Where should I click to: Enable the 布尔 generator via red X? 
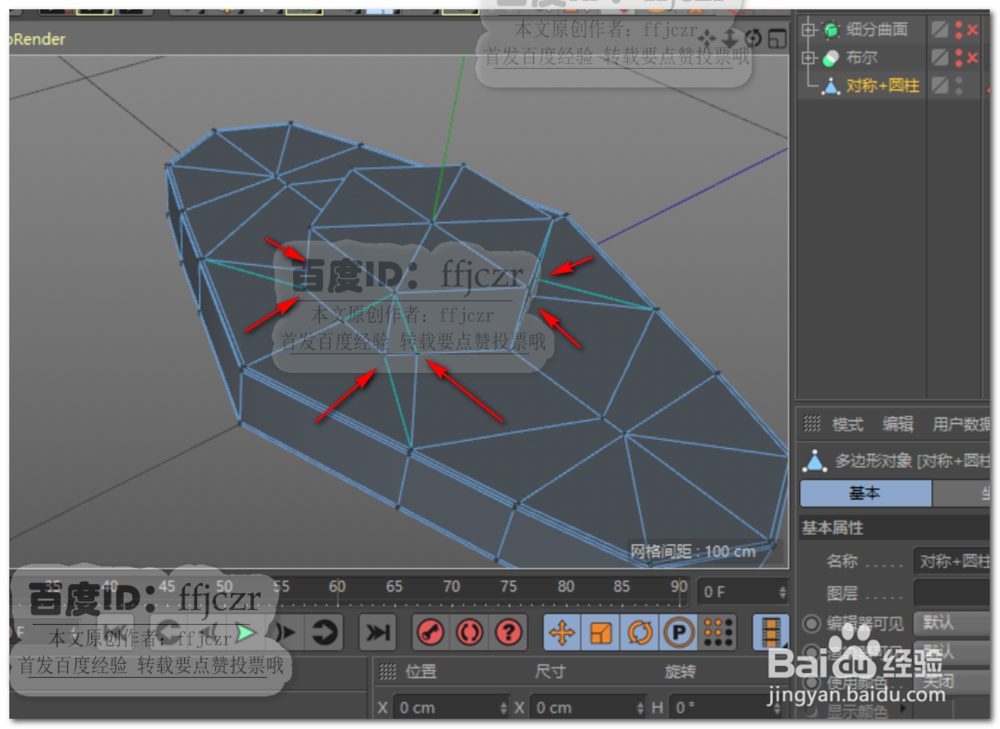(x=973, y=58)
